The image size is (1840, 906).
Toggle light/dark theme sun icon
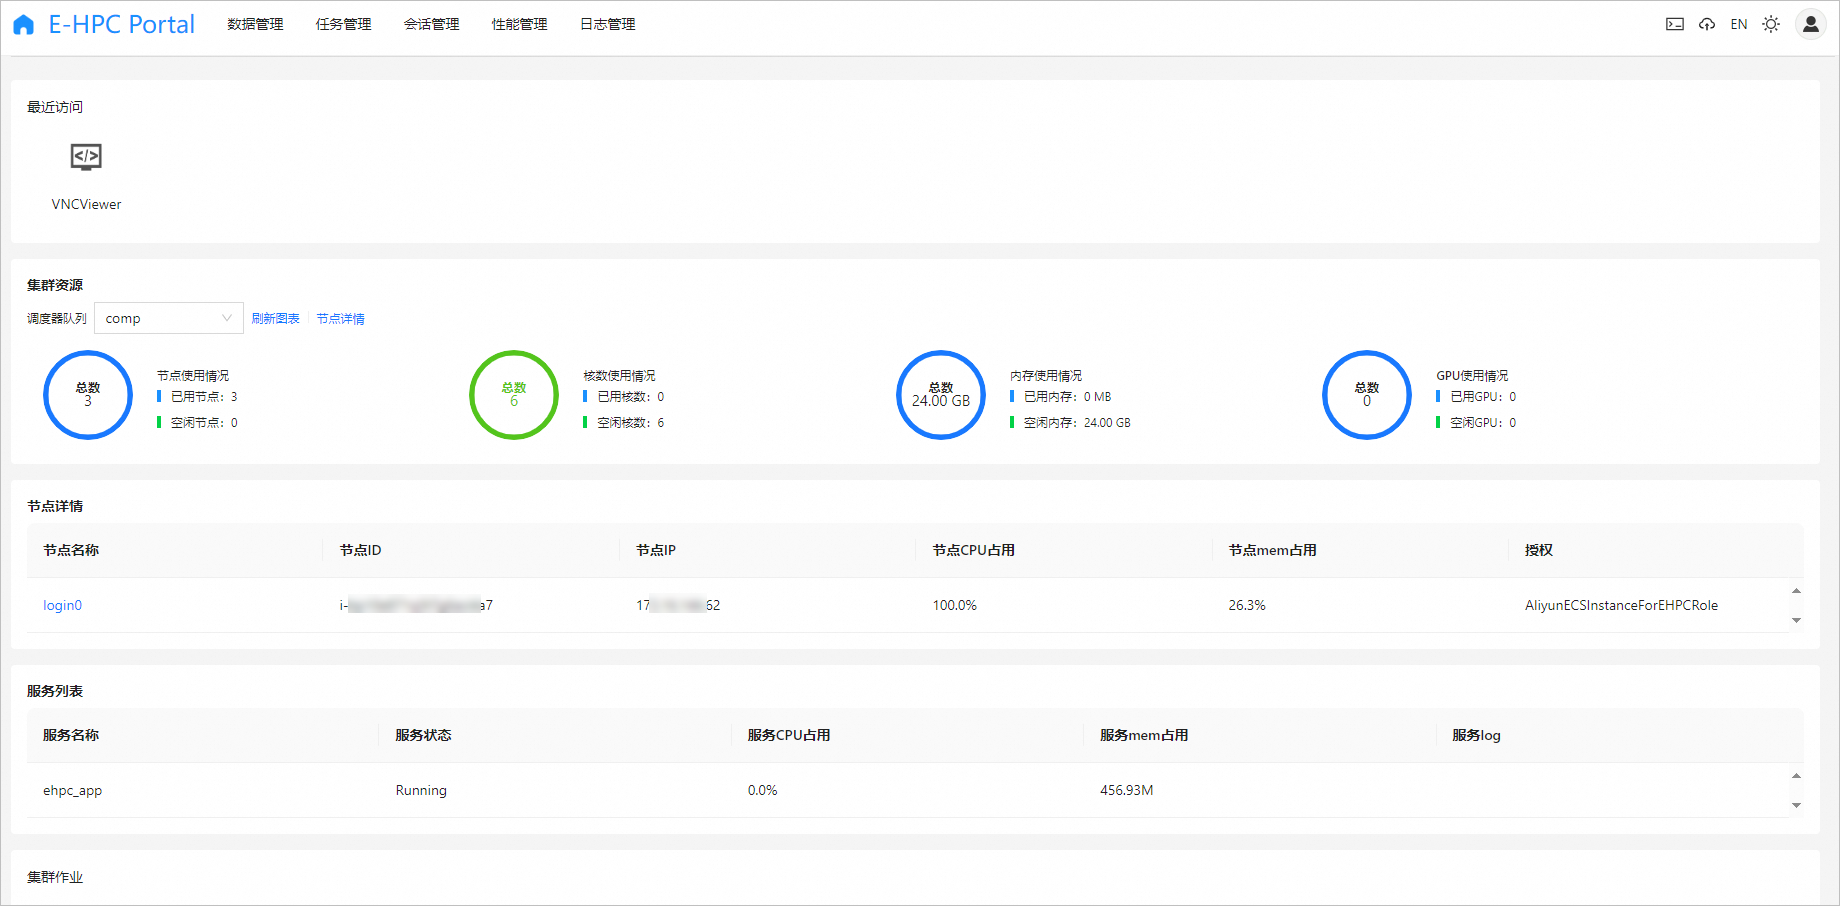pos(1771,24)
